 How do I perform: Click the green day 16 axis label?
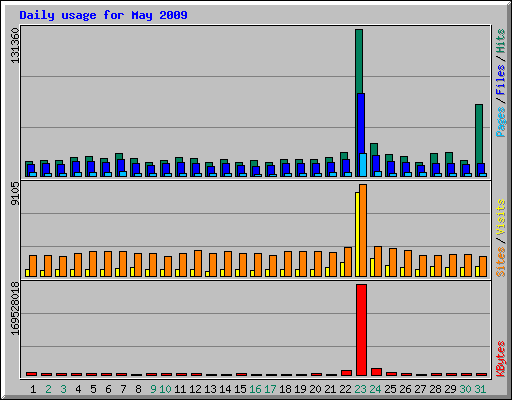point(255,389)
